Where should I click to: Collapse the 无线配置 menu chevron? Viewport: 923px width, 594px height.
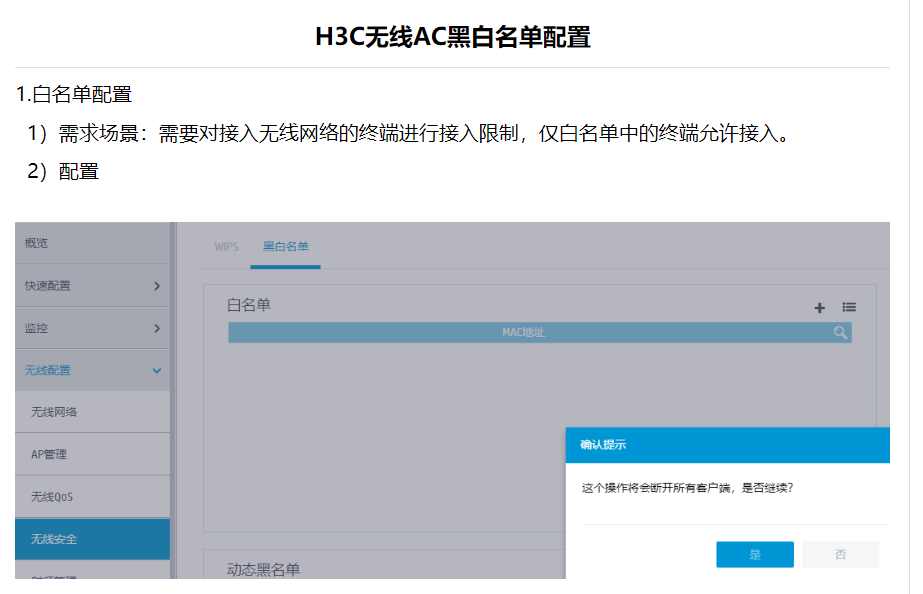tap(157, 371)
